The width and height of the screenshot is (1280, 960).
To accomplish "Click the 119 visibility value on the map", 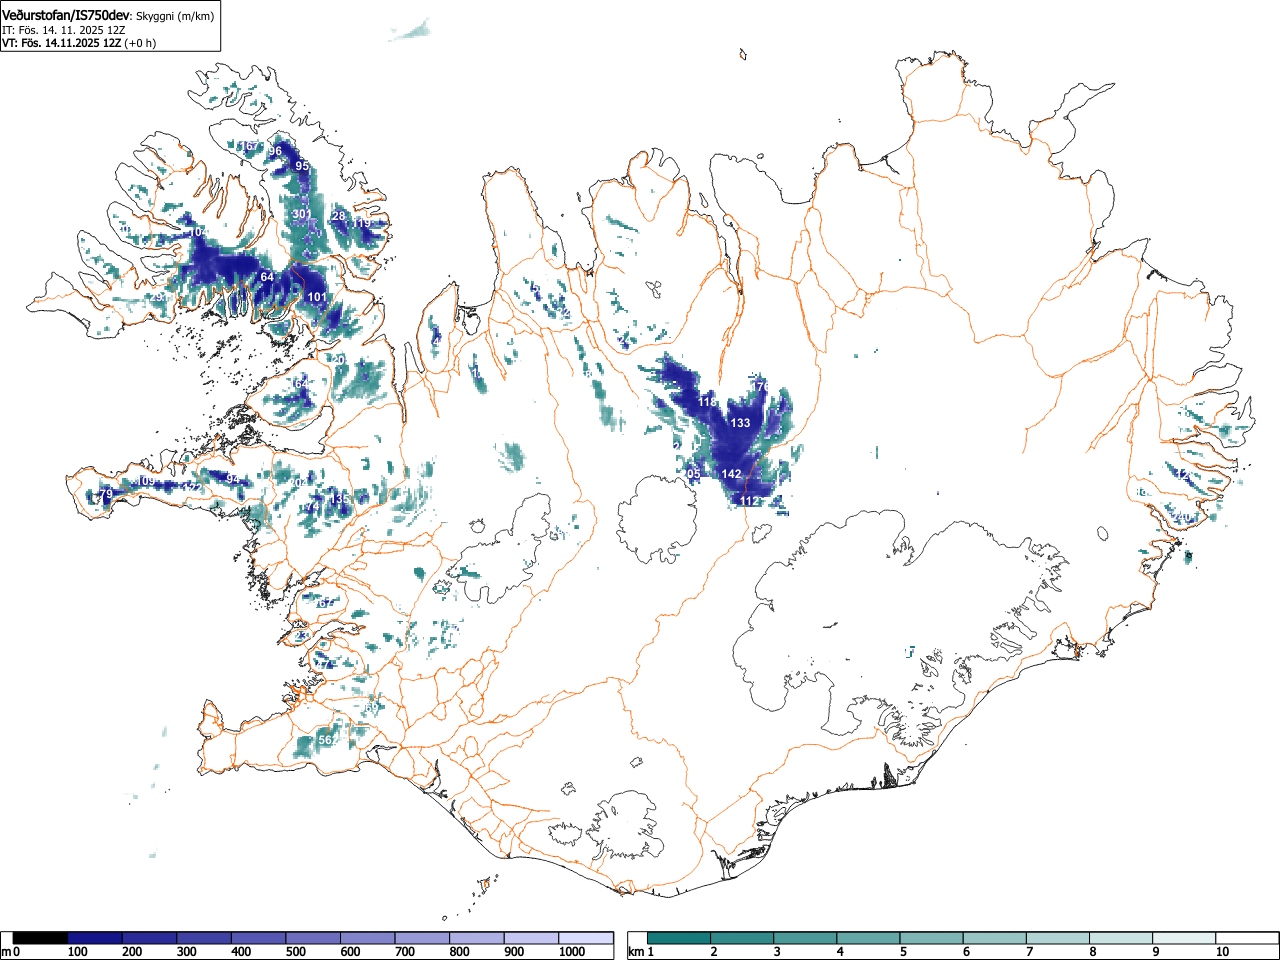I will pyautogui.click(x=361, y=223).
